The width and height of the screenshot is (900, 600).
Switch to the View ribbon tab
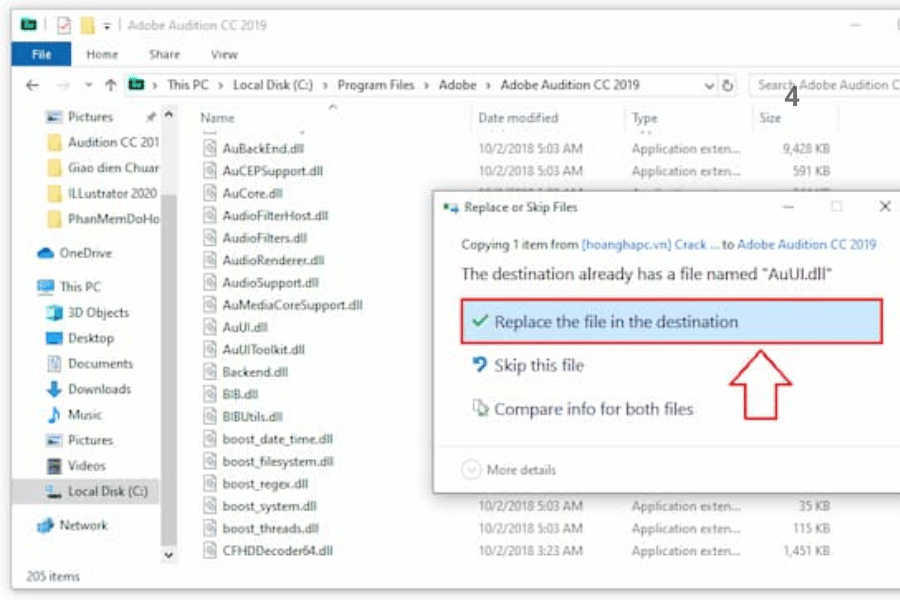(x=224, y=54)
